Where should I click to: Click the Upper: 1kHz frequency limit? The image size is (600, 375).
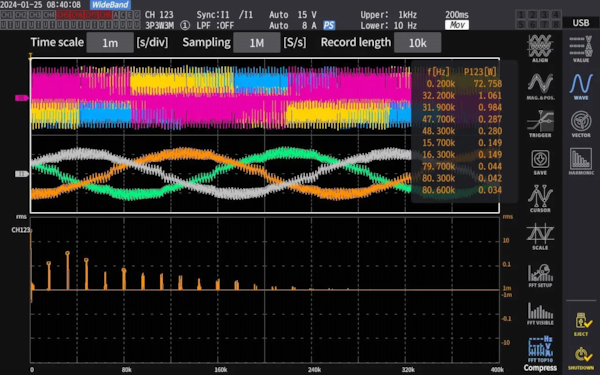388,15
